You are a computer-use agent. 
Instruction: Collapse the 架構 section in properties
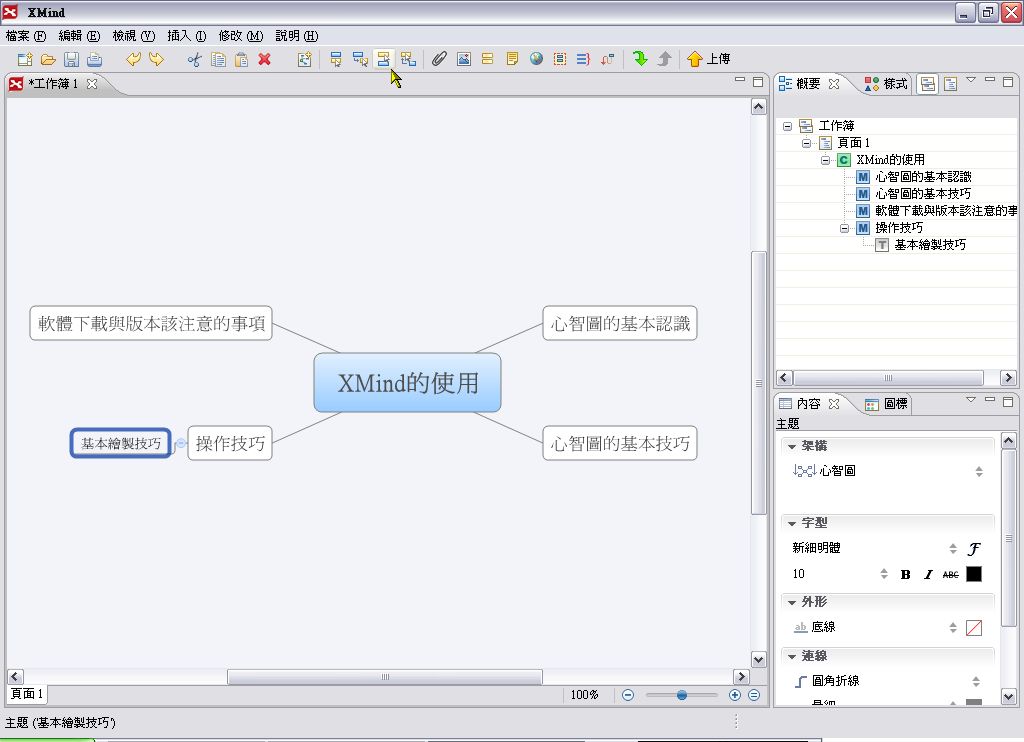792,447
